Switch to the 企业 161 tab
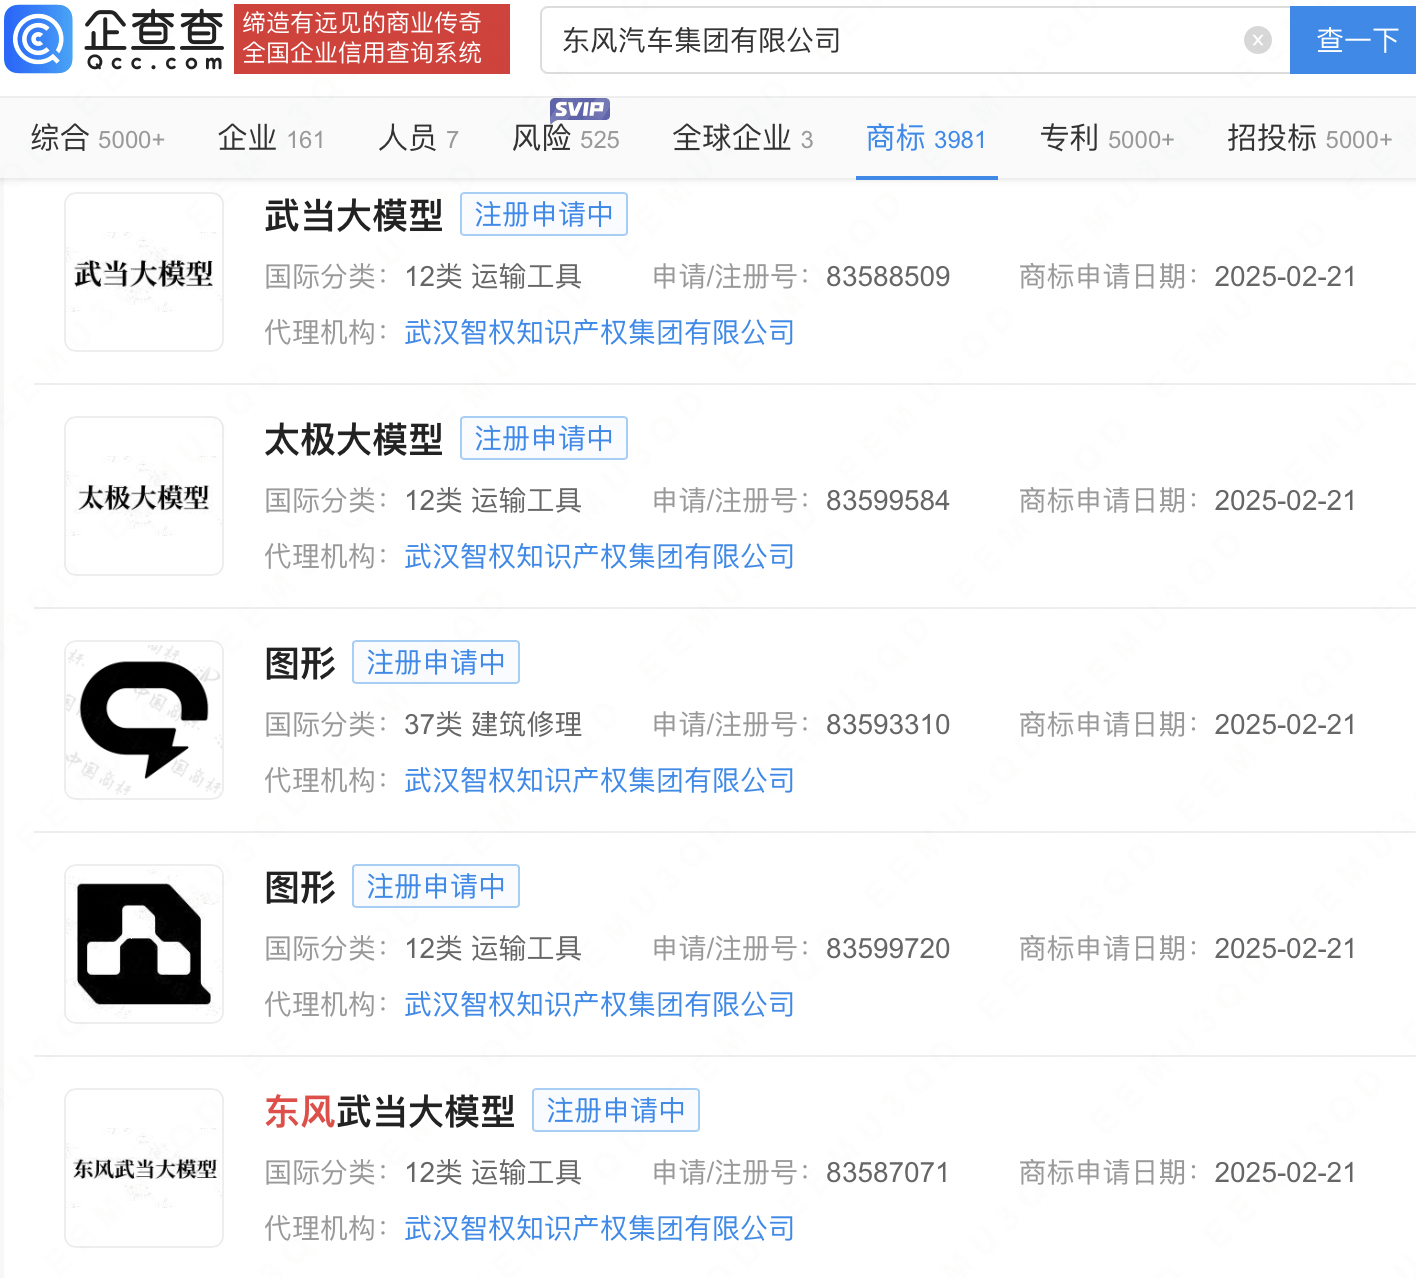The image size is (1416, 1278). pyautogui.click(x=271, y=138)
